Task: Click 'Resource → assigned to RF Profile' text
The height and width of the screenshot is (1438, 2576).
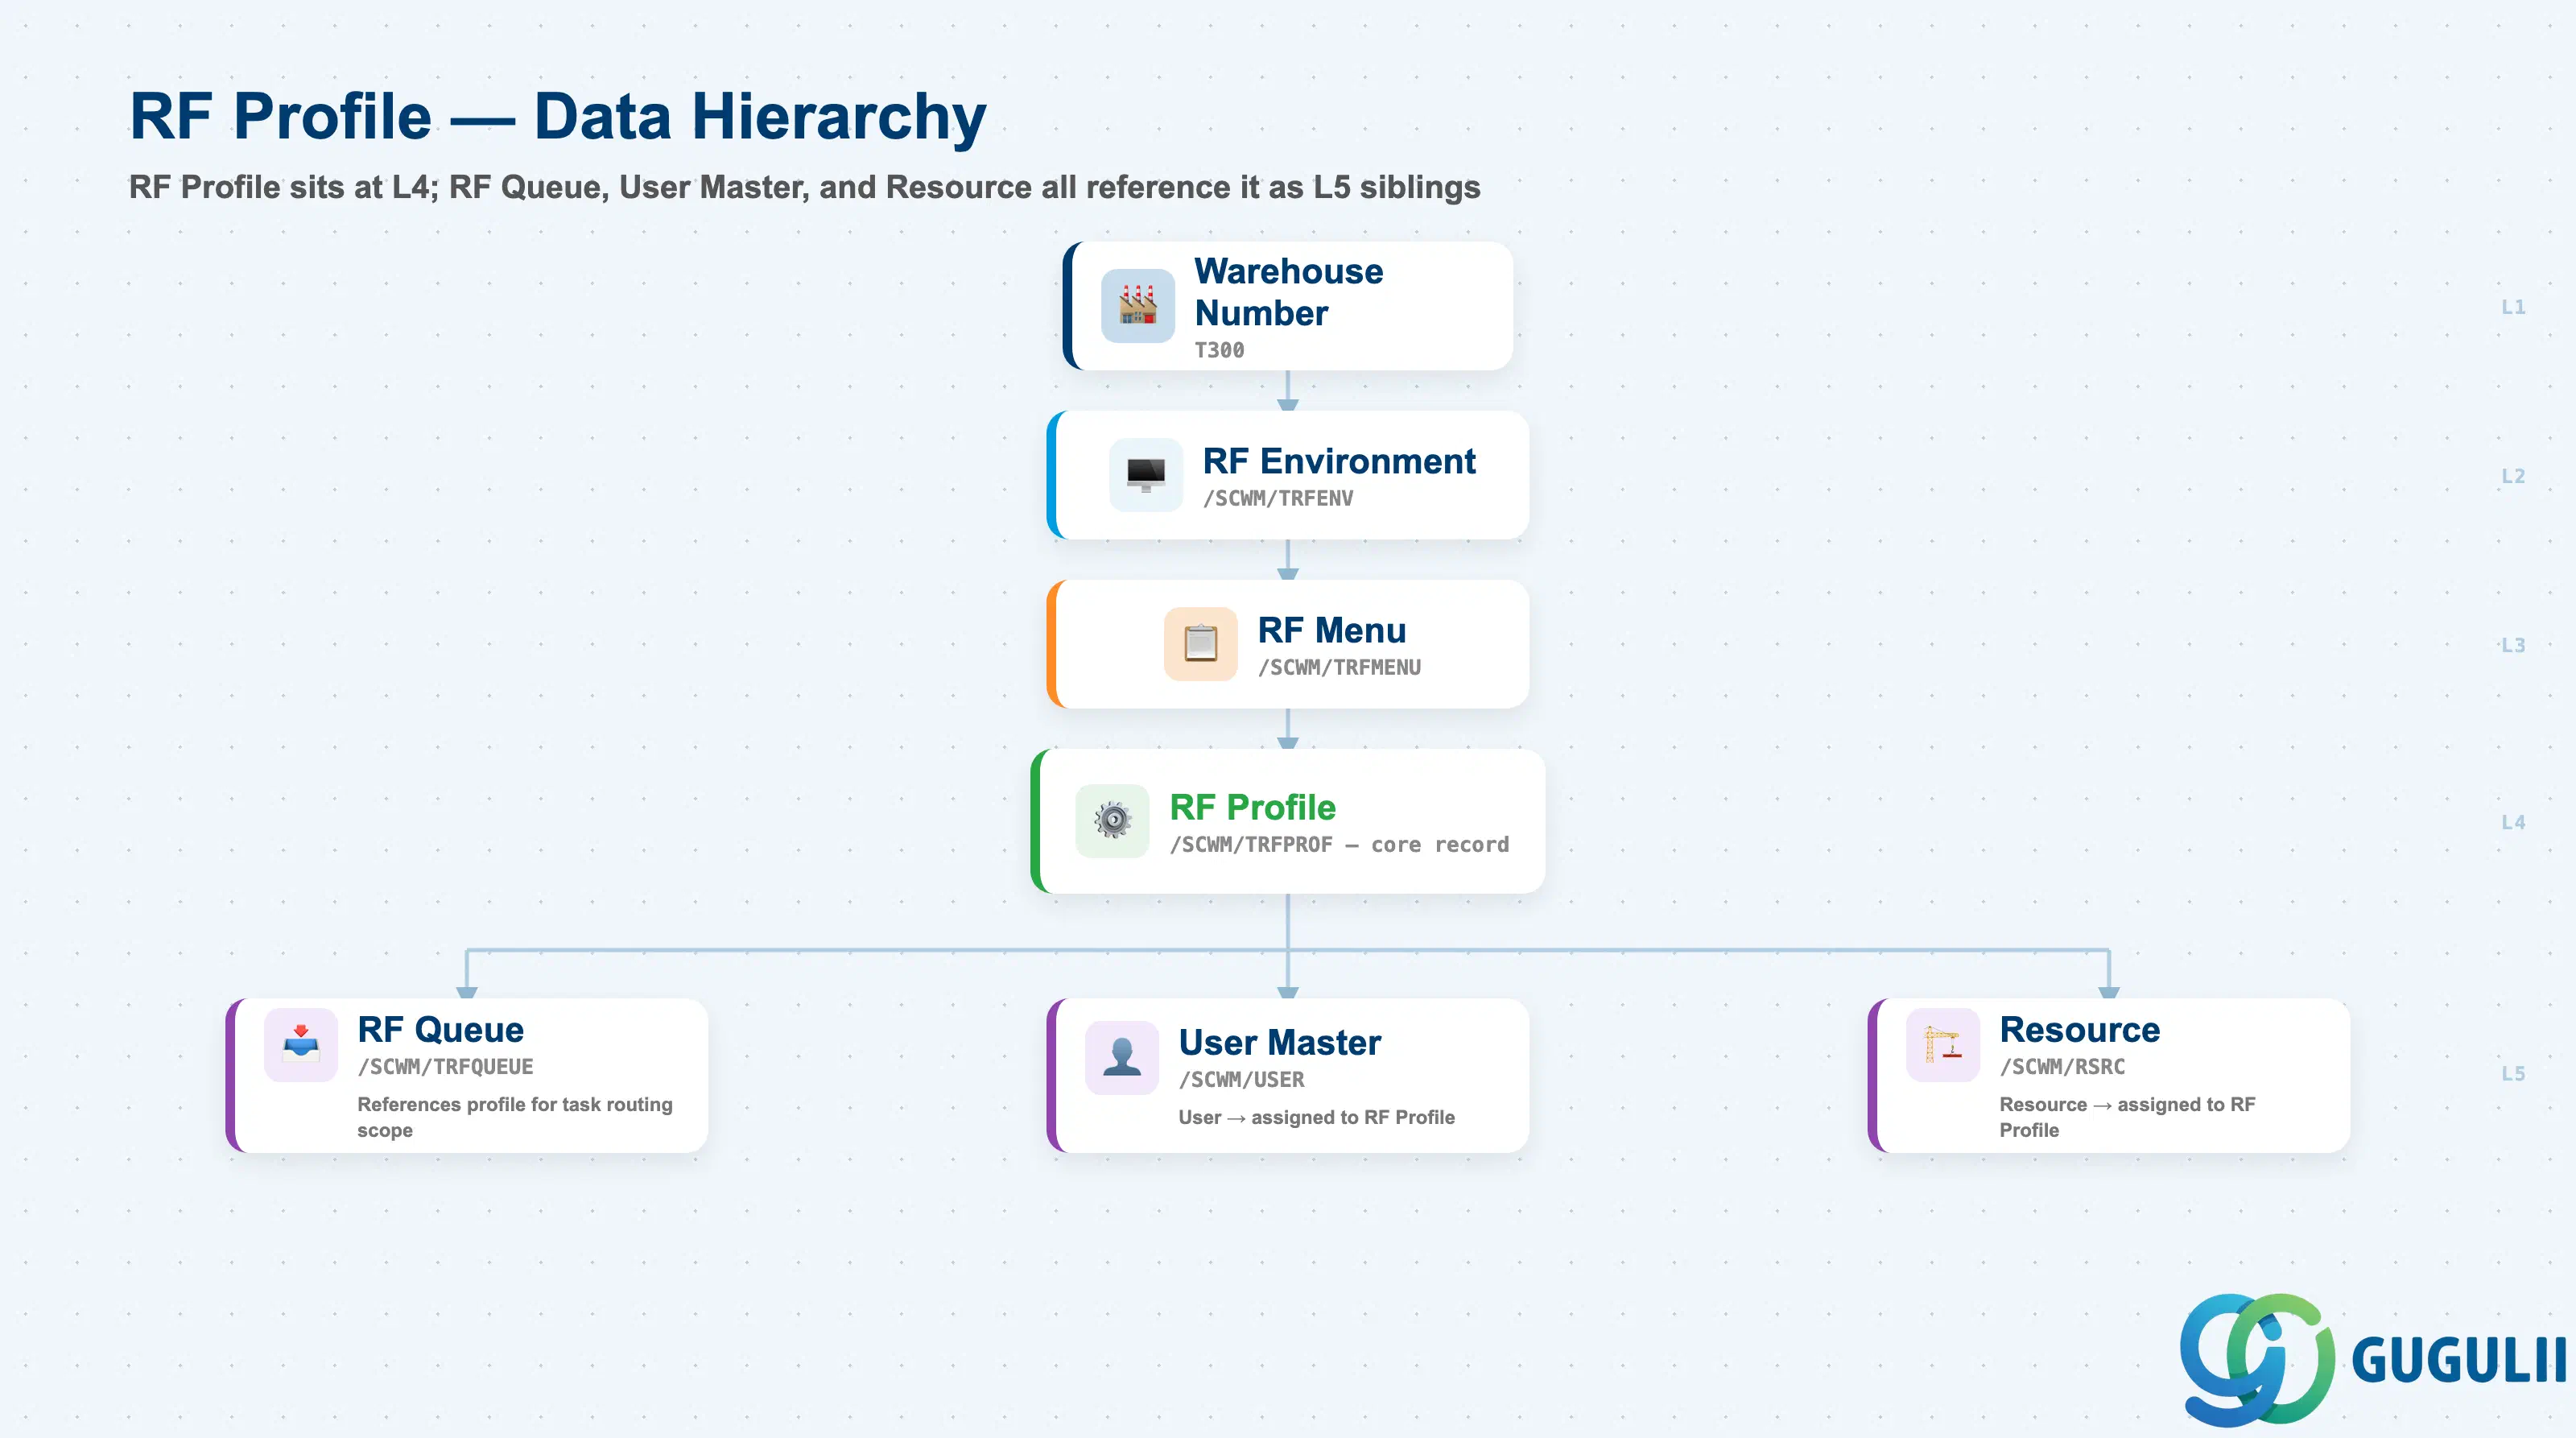Action: [2127, 1117]
